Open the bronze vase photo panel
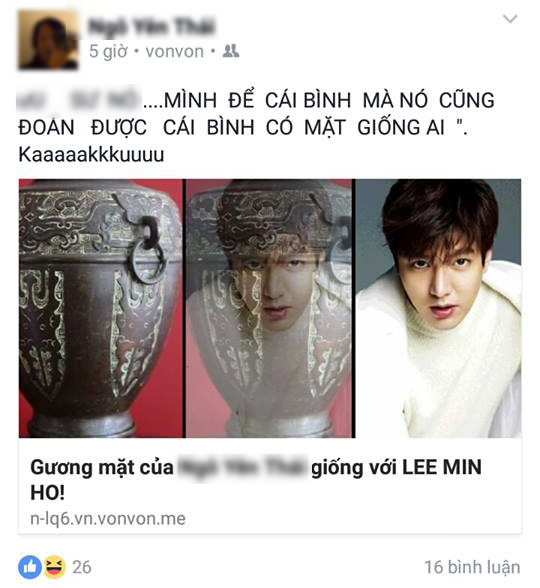 pos(100,308)
